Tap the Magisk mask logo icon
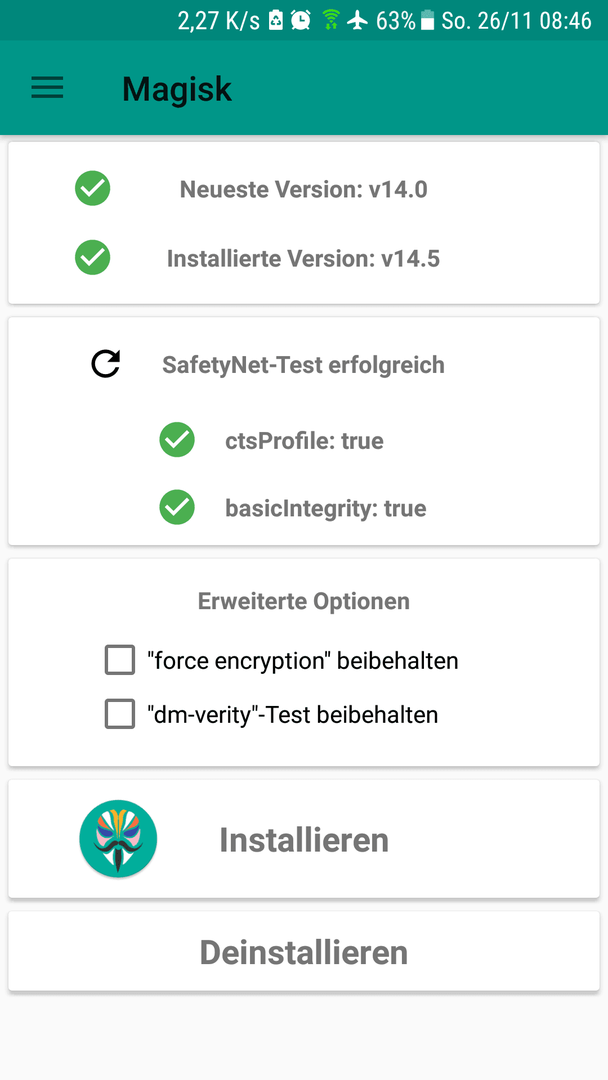 coord(118,839)
